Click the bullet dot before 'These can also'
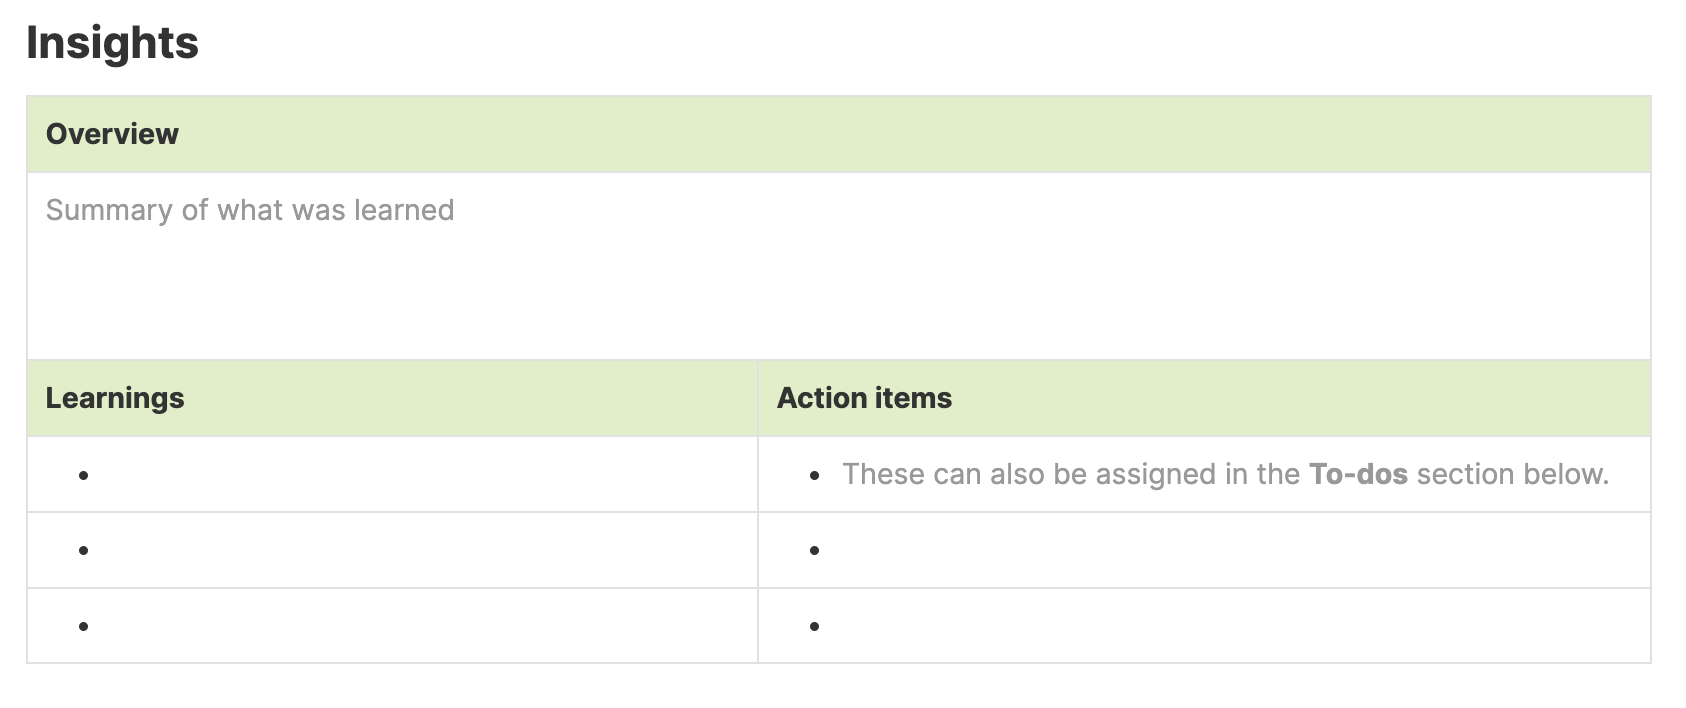Screen dimensions: 1686x708 (815, 475)
